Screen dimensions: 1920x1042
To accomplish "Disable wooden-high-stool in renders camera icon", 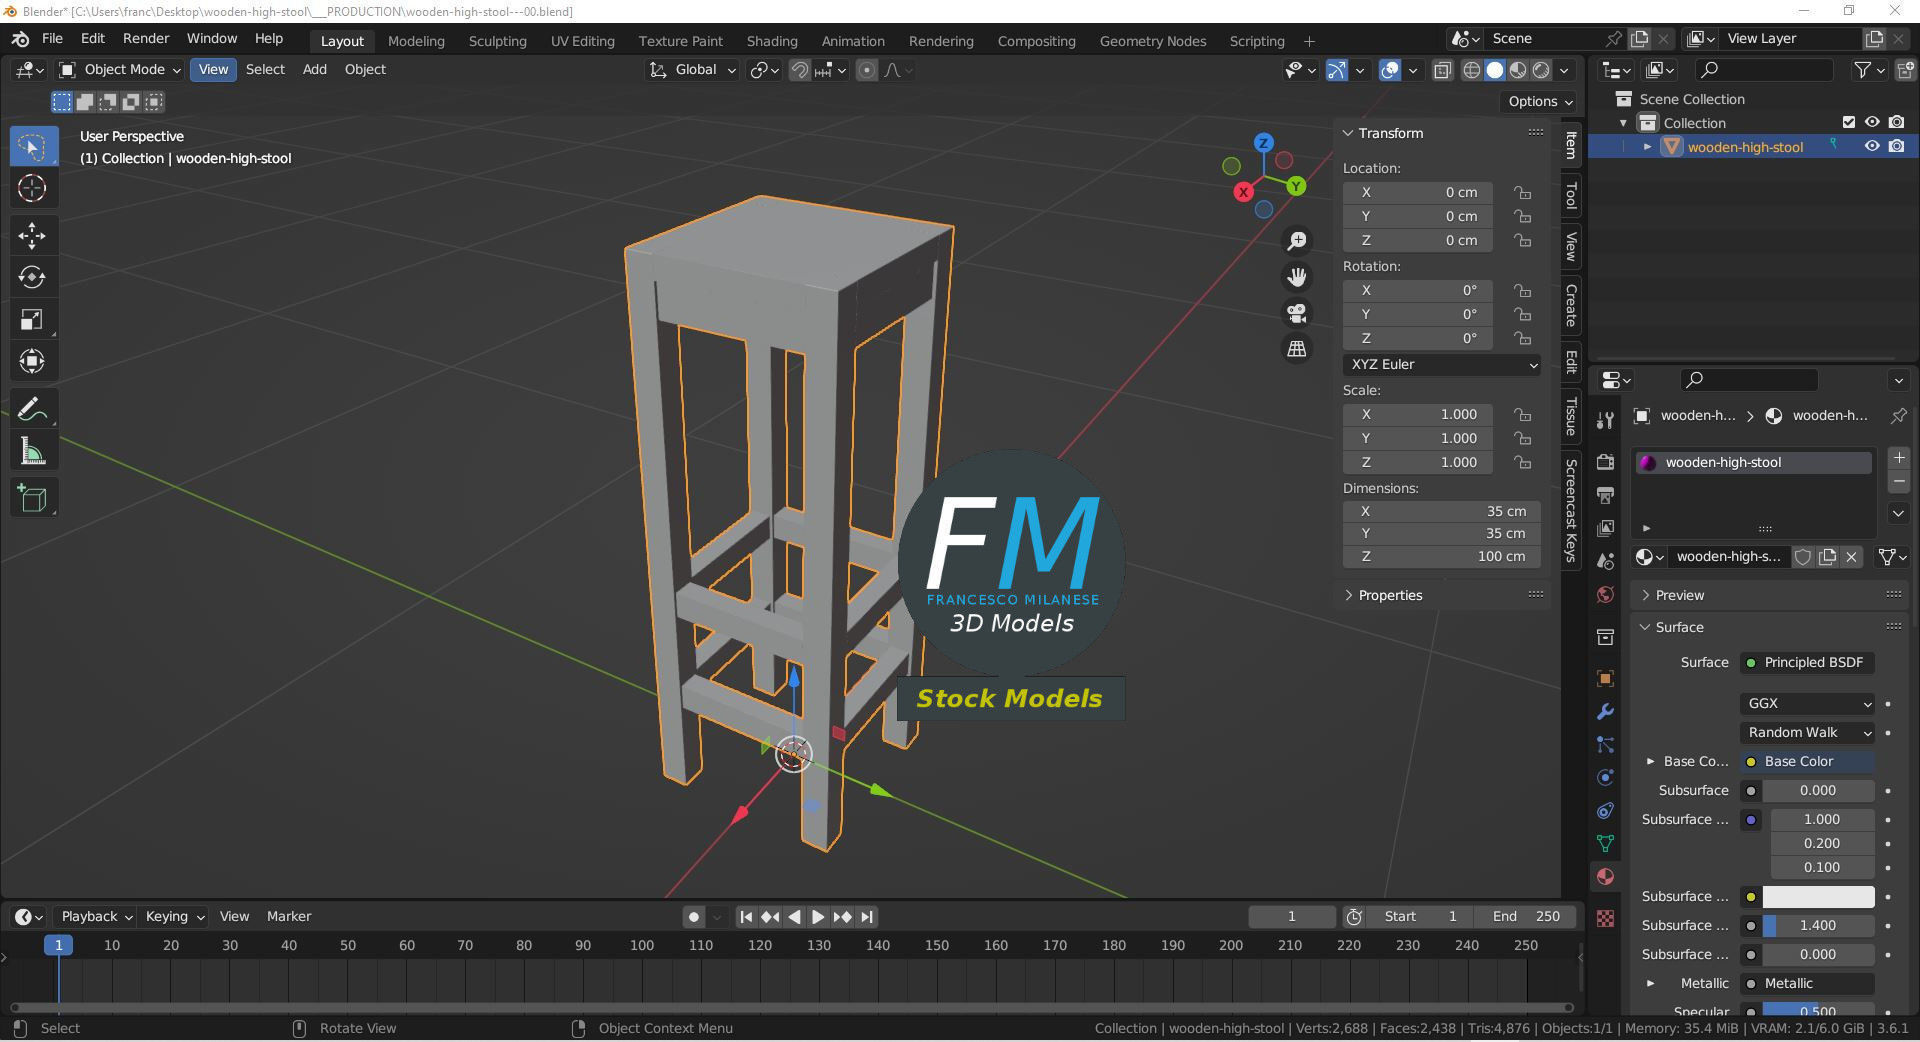I will tap(1897, 146).
